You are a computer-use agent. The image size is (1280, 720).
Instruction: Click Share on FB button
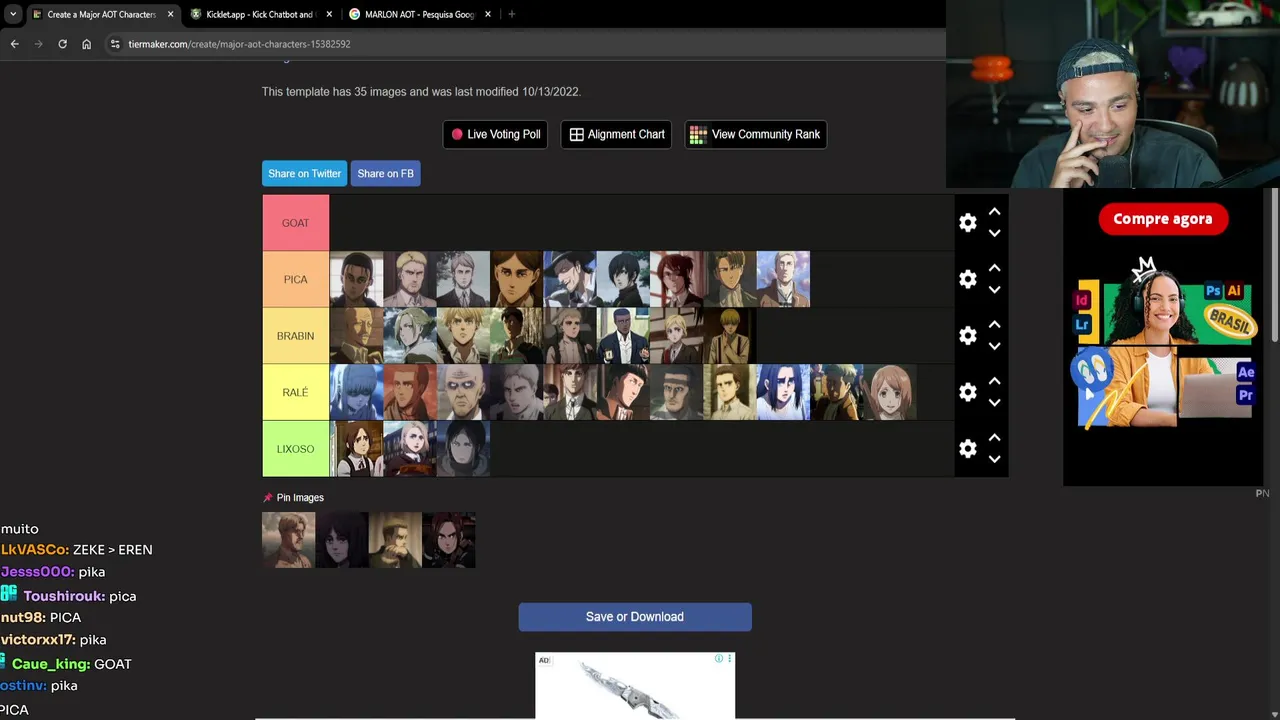click(x=385, y=173)
